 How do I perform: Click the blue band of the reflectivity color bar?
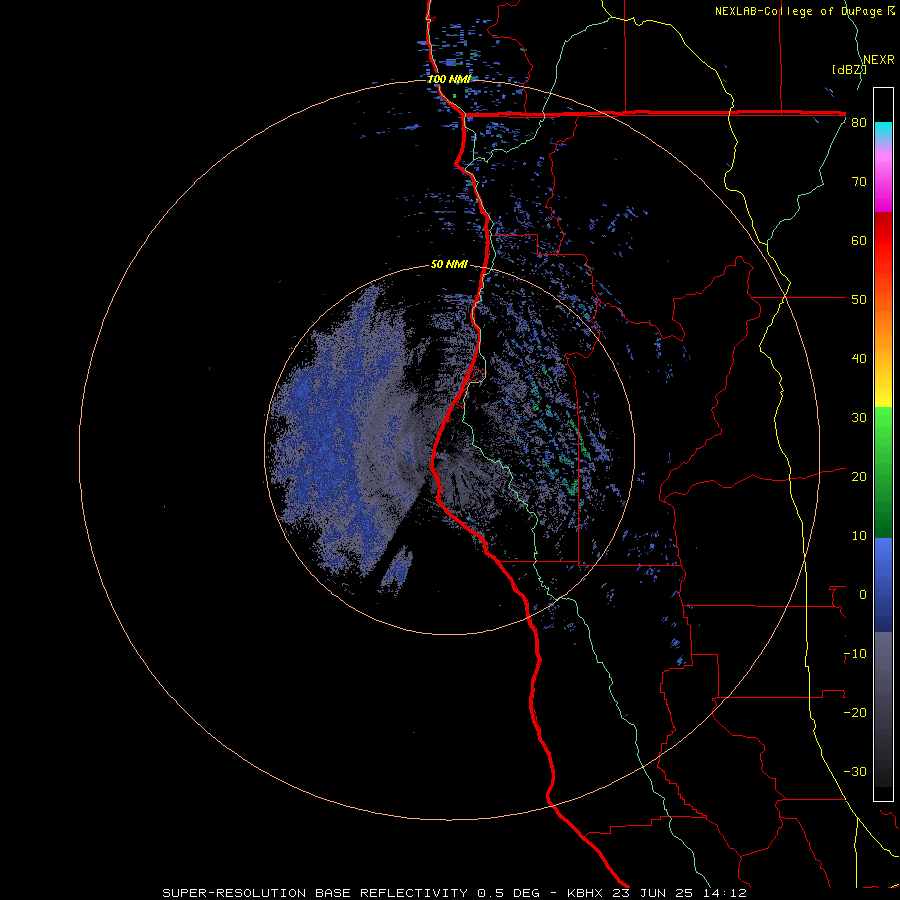click(883, 585)
